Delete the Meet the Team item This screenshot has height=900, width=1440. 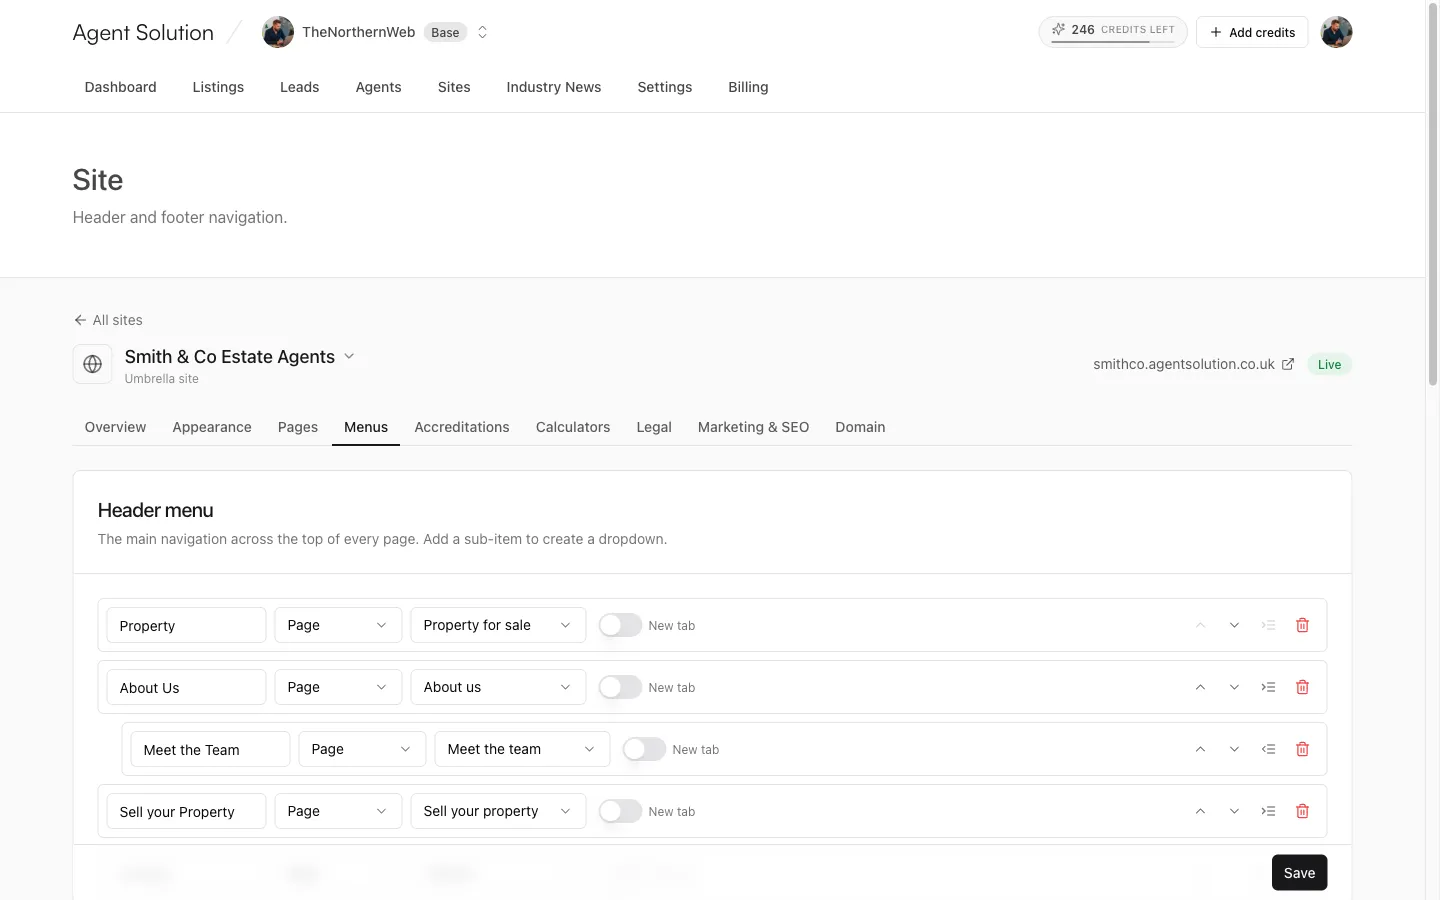(1302, 749)
